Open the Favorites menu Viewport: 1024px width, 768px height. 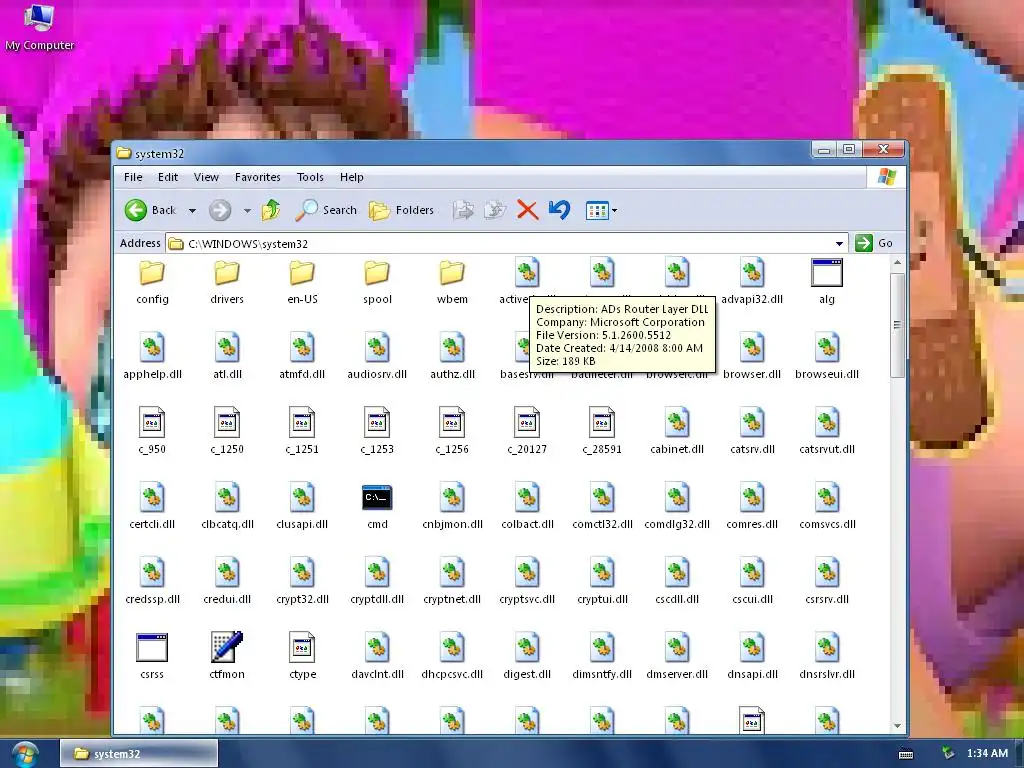click(x=257, y=177)
